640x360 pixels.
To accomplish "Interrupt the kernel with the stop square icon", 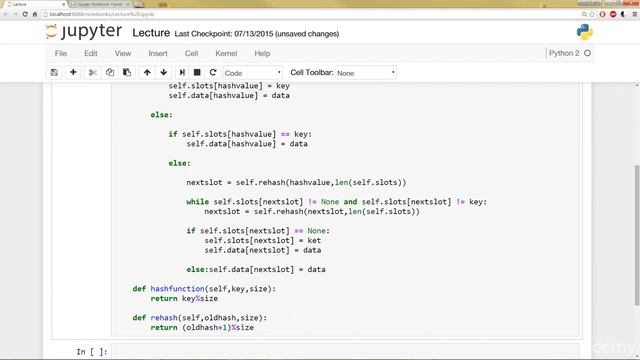I will click(x=197, y=73).
